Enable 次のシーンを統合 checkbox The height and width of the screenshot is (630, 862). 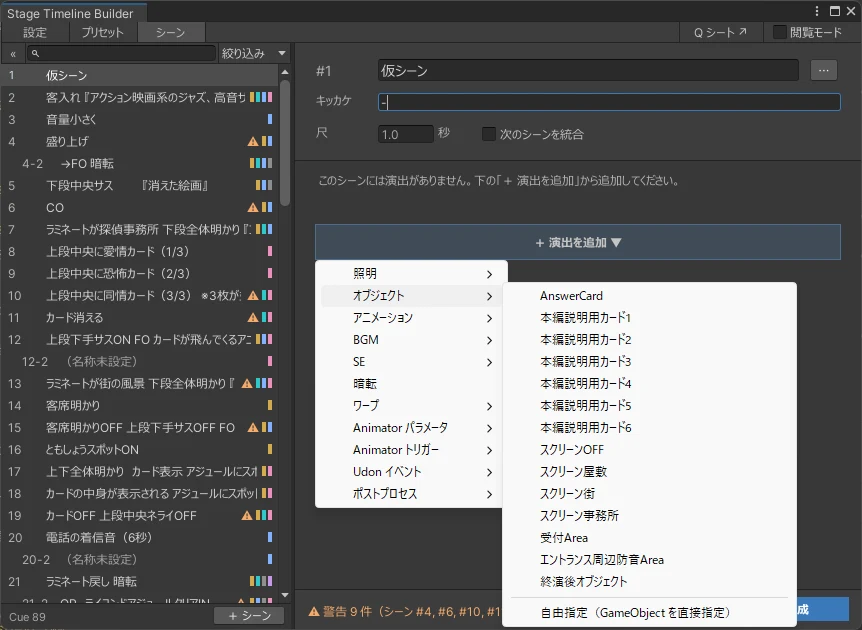pos(488,134)
